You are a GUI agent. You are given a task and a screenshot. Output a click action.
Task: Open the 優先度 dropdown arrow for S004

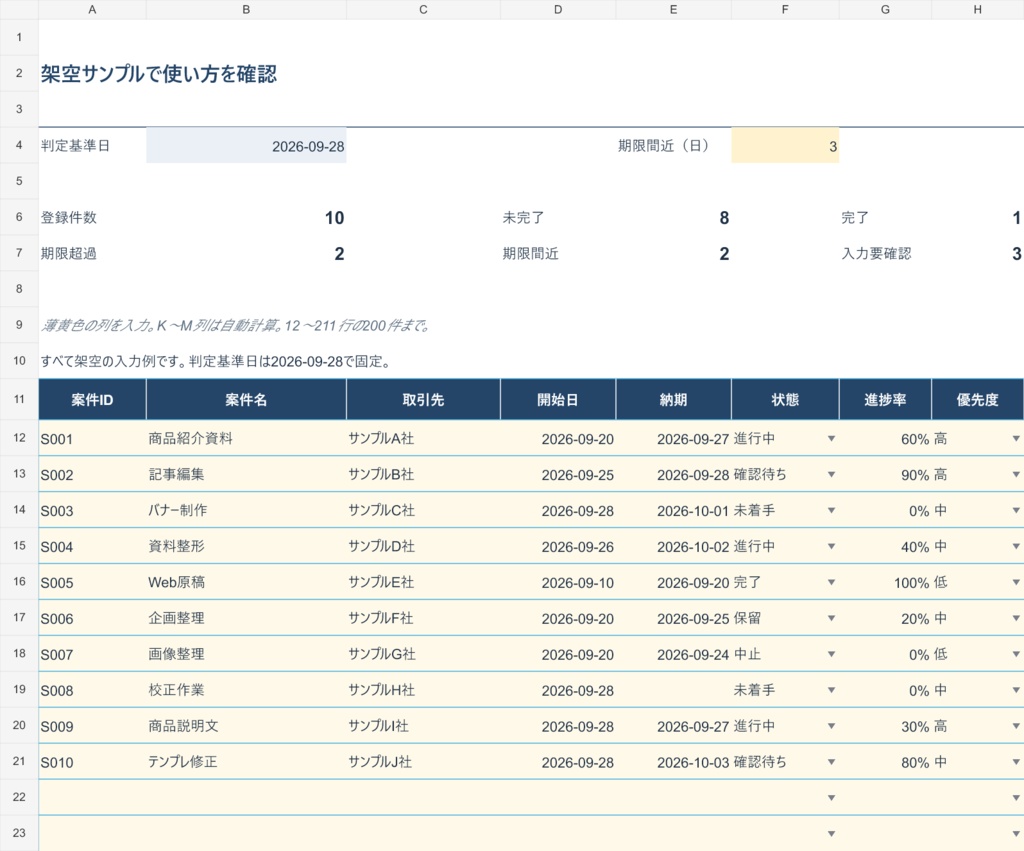pos(1016,546)
